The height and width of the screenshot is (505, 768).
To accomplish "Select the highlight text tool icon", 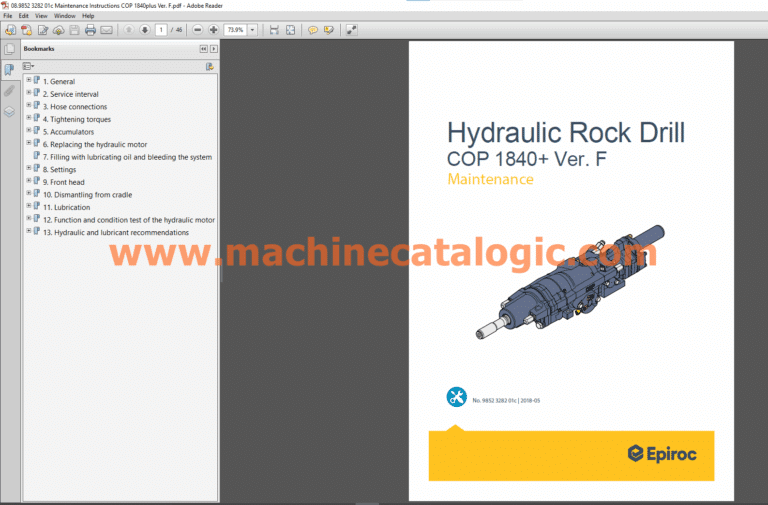I will (x=329, y=30).
